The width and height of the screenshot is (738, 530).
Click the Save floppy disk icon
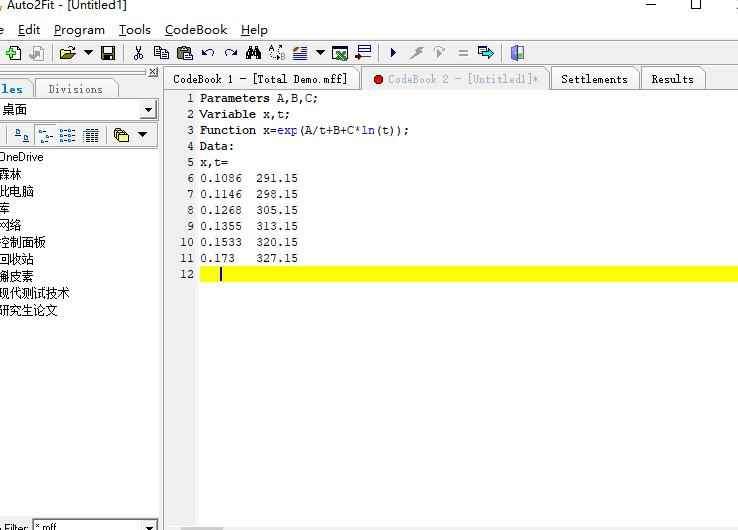point(108,53)
